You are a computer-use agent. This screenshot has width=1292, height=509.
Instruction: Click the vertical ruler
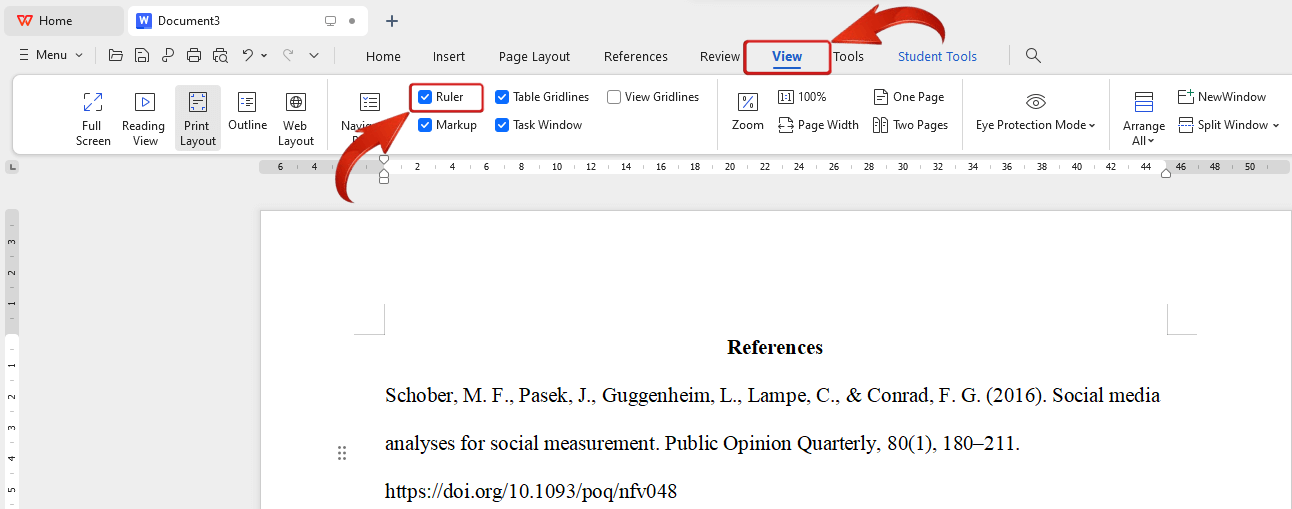(12, 358)
